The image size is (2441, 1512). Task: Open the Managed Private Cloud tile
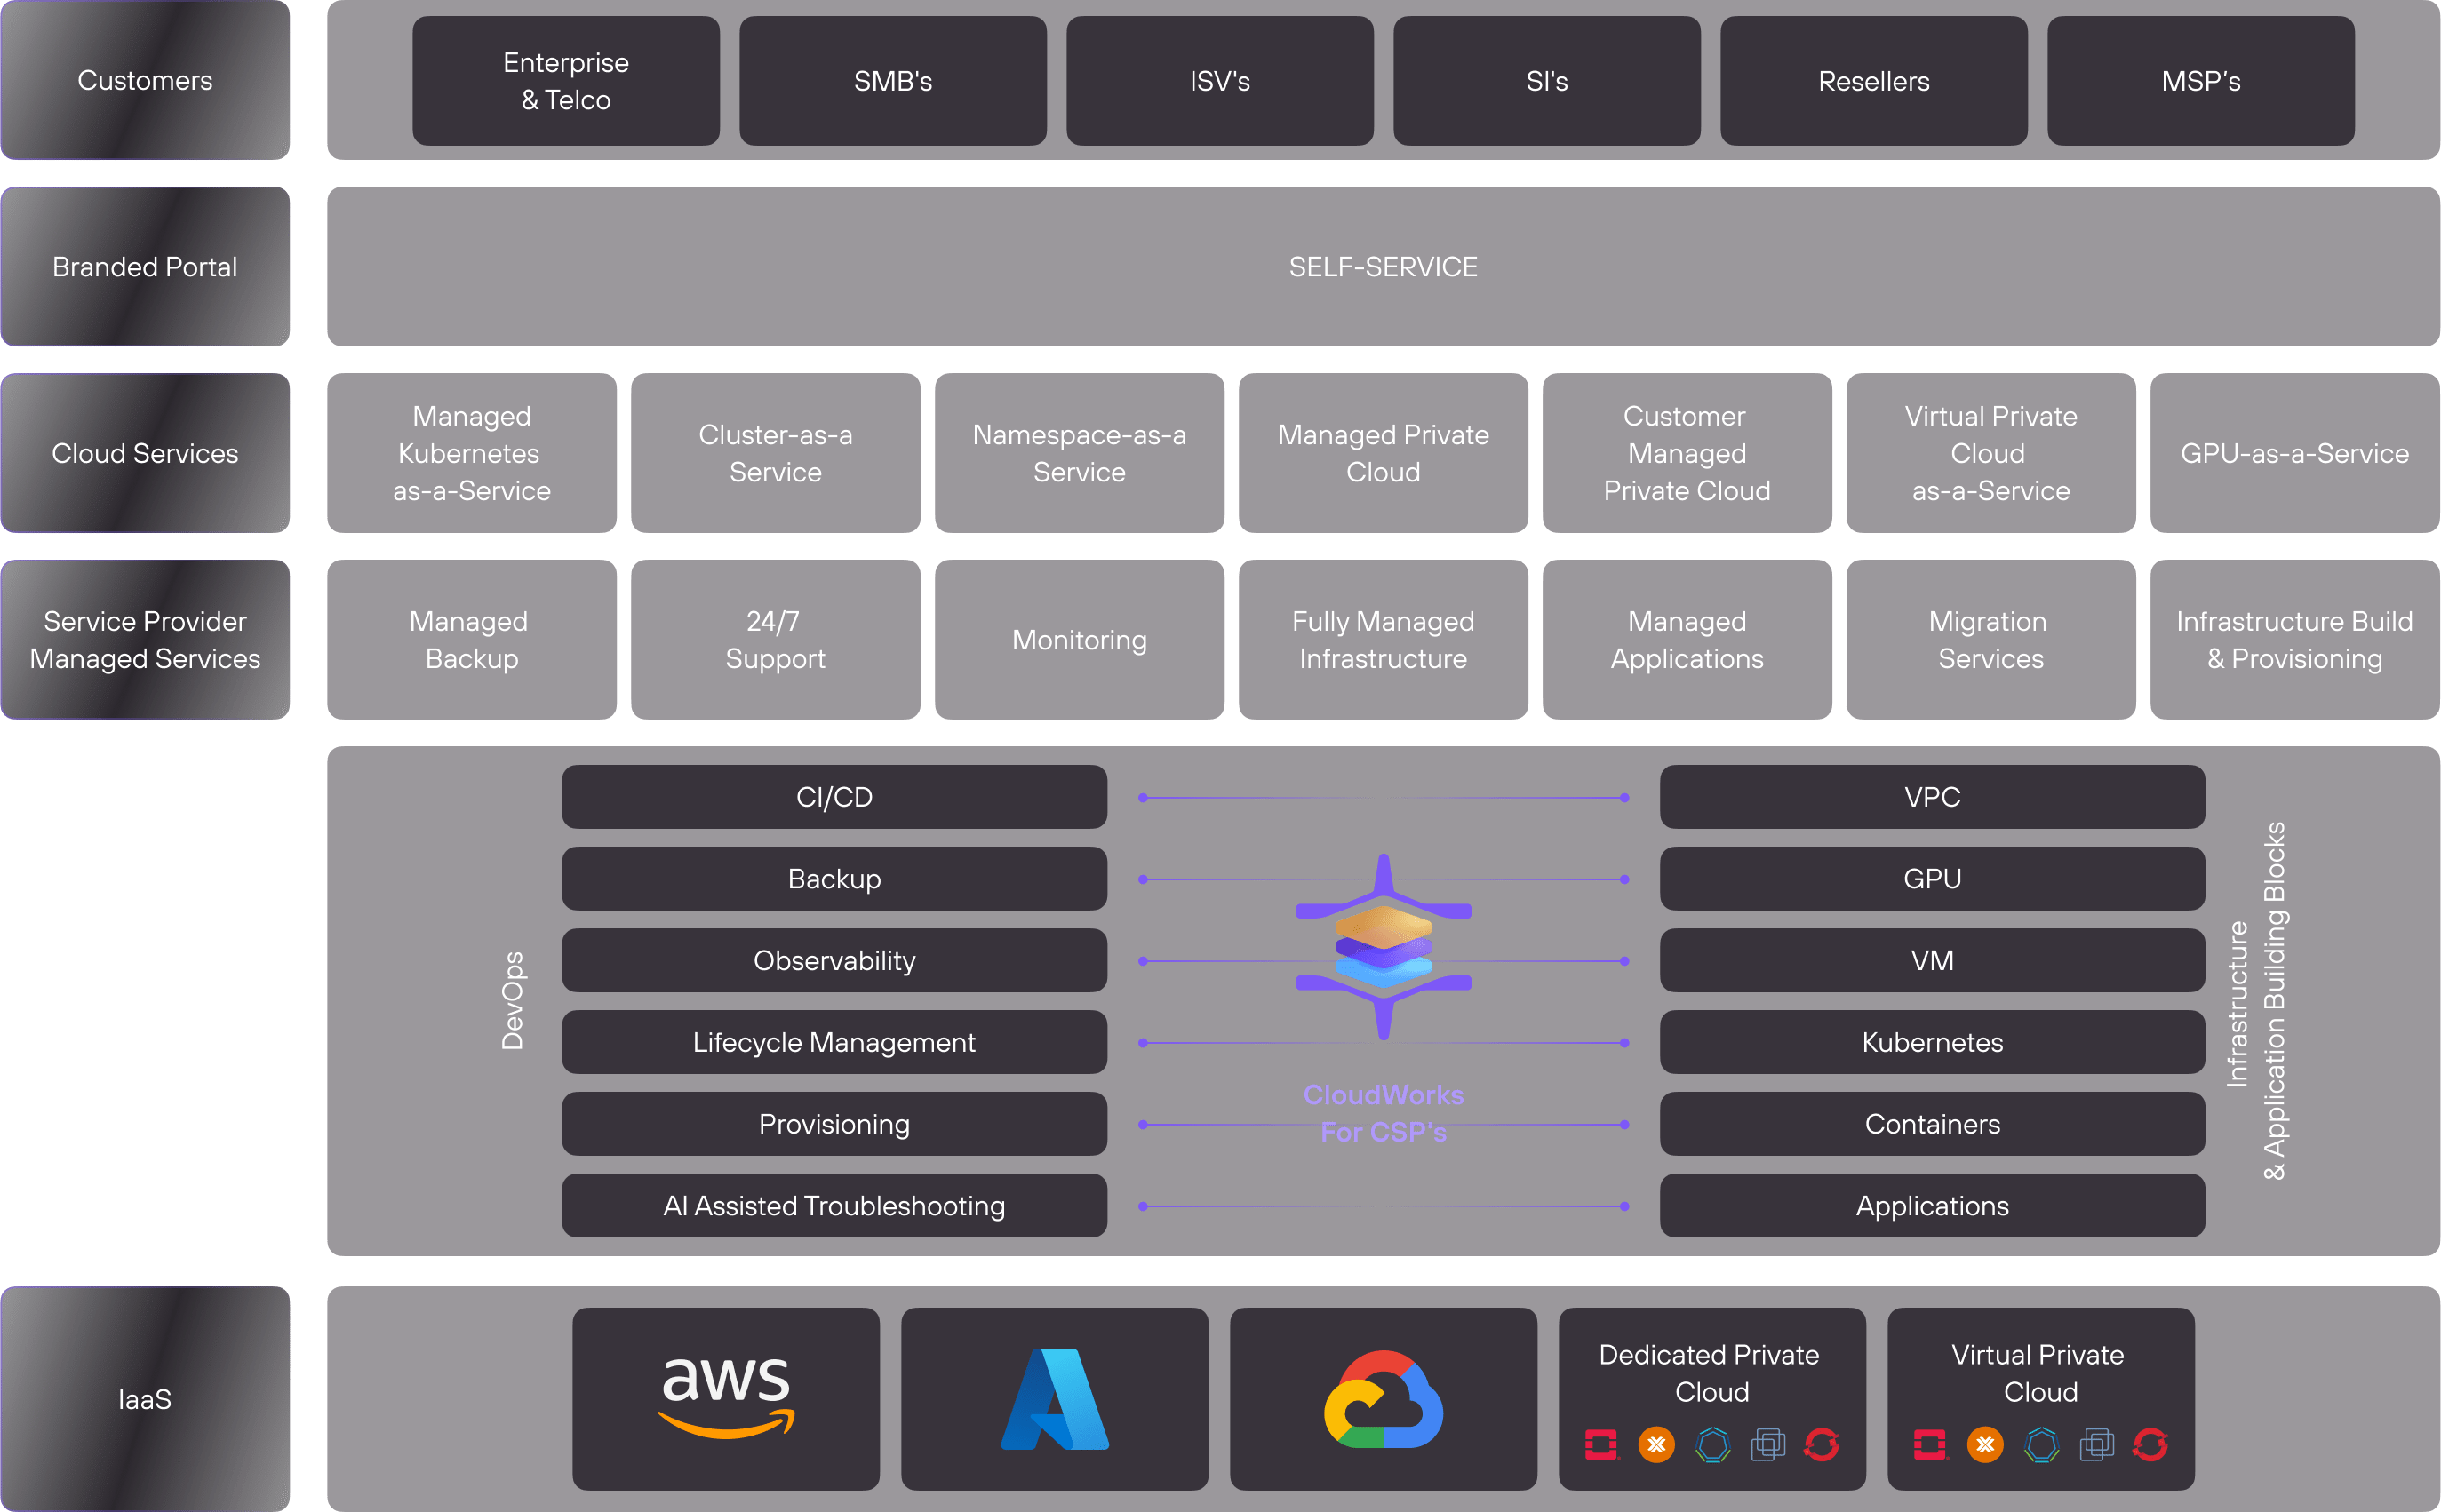pos(1383,453)
